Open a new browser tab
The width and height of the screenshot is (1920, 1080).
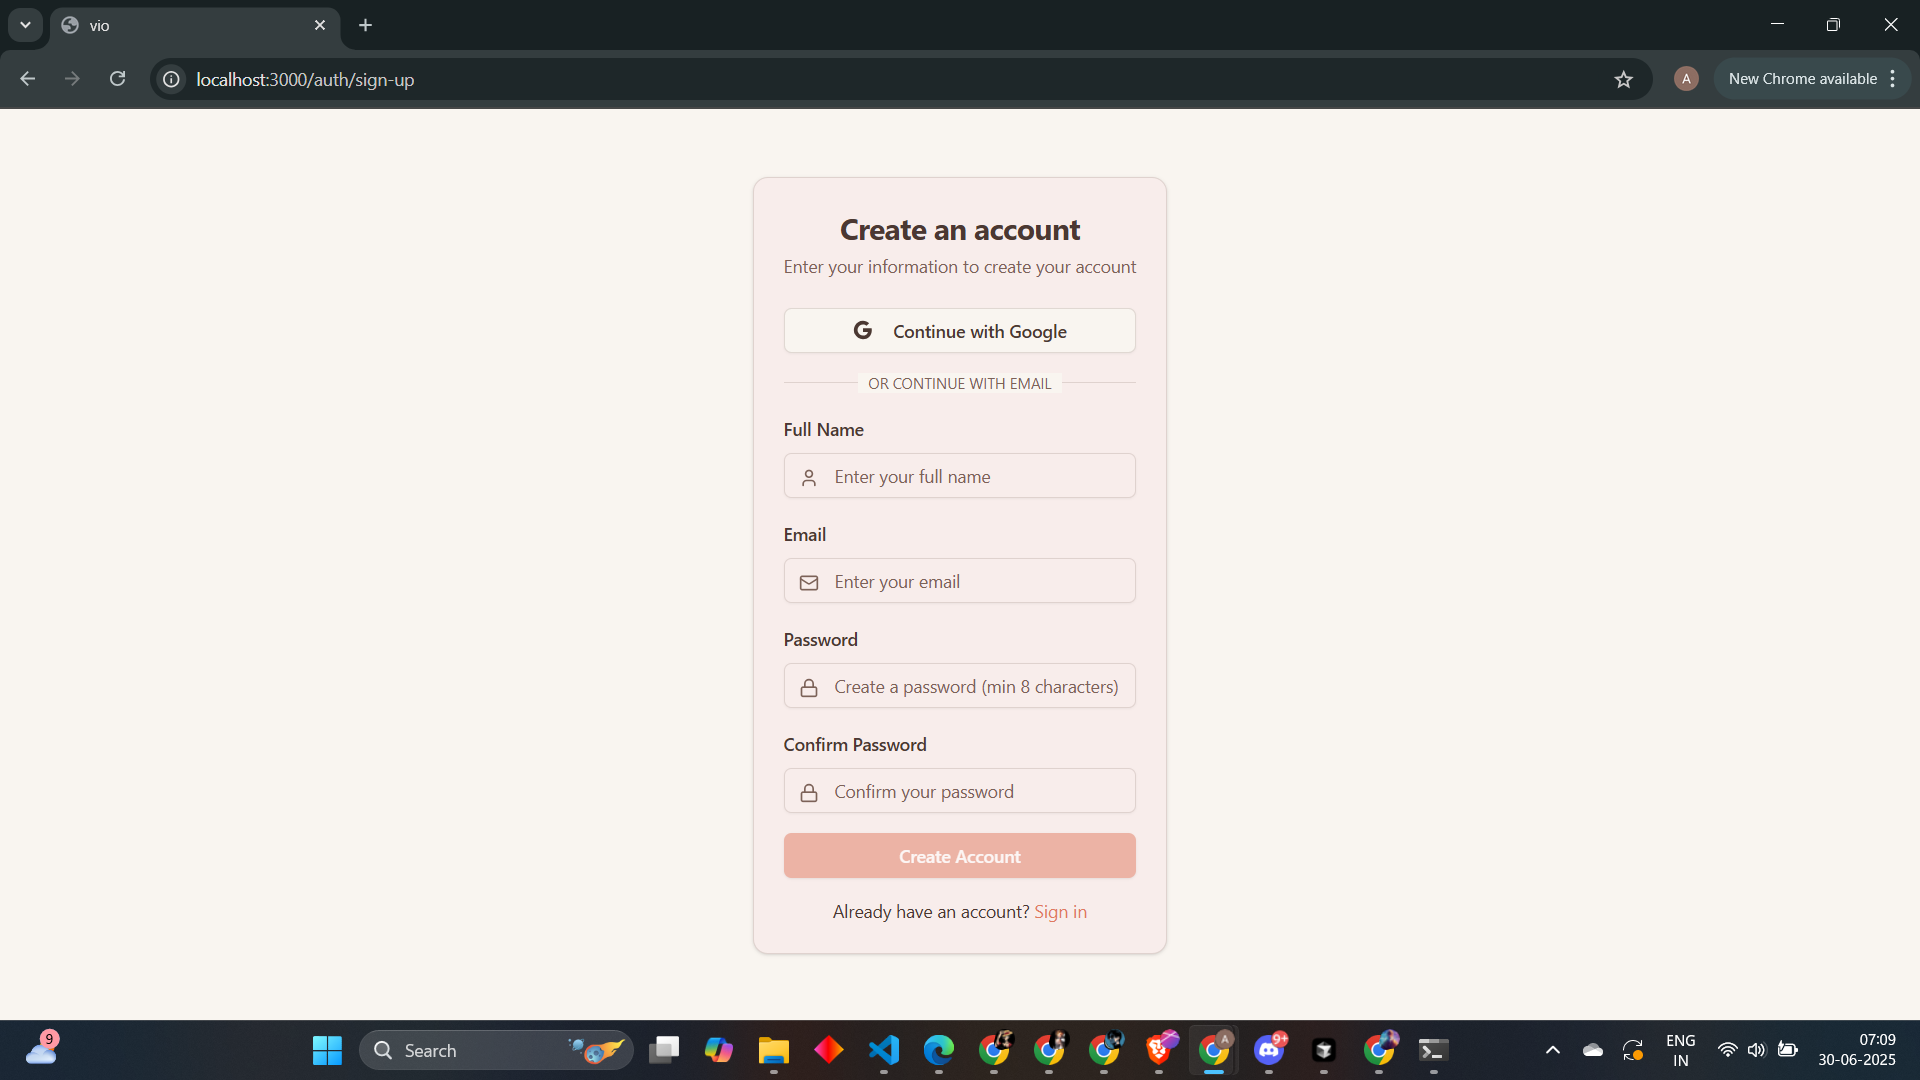click(x=366, y=25)
